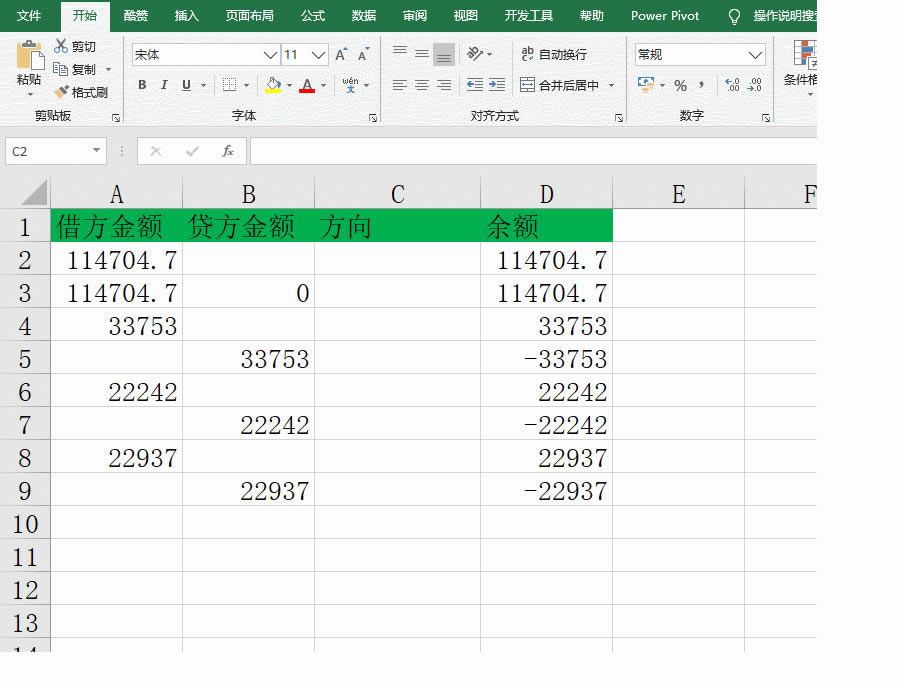The image size is (903, 682).
Task: Click the Developer (开发工具) tab
Action: [528, 16]
